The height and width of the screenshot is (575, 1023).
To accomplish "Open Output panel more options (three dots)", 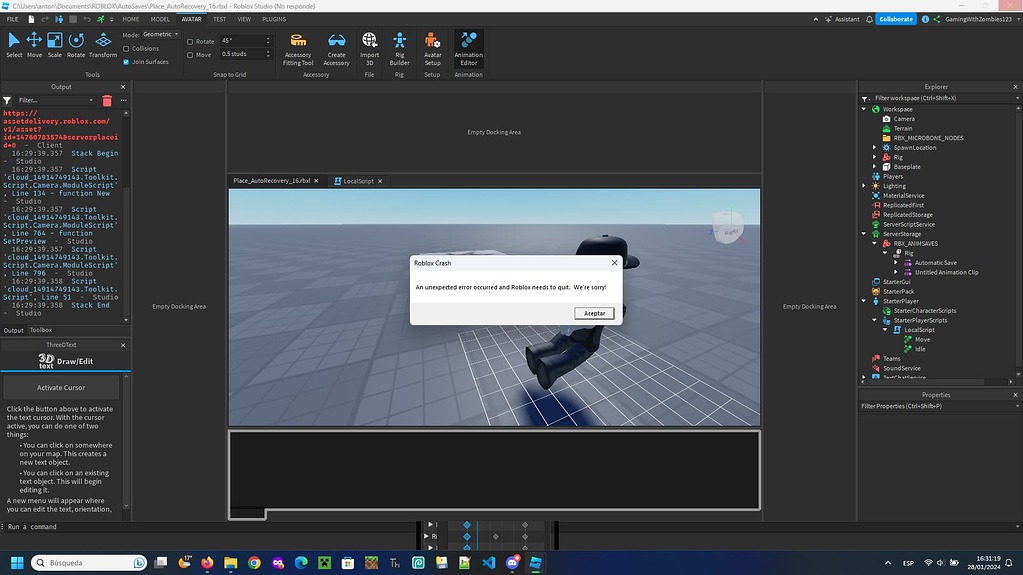I will (x=123, y=101).
